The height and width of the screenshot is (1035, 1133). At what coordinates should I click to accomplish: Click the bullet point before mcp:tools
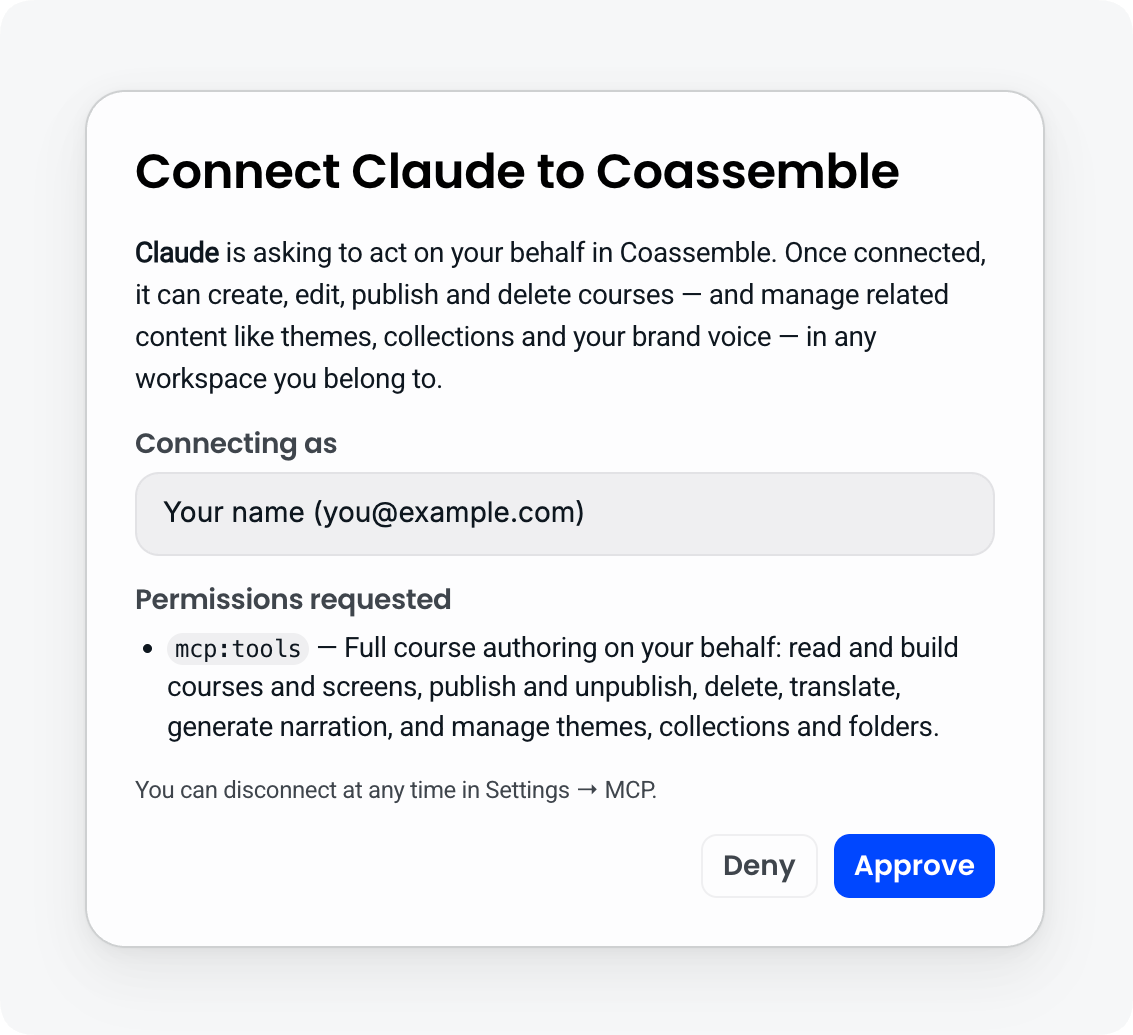click(x=147, y=649)
